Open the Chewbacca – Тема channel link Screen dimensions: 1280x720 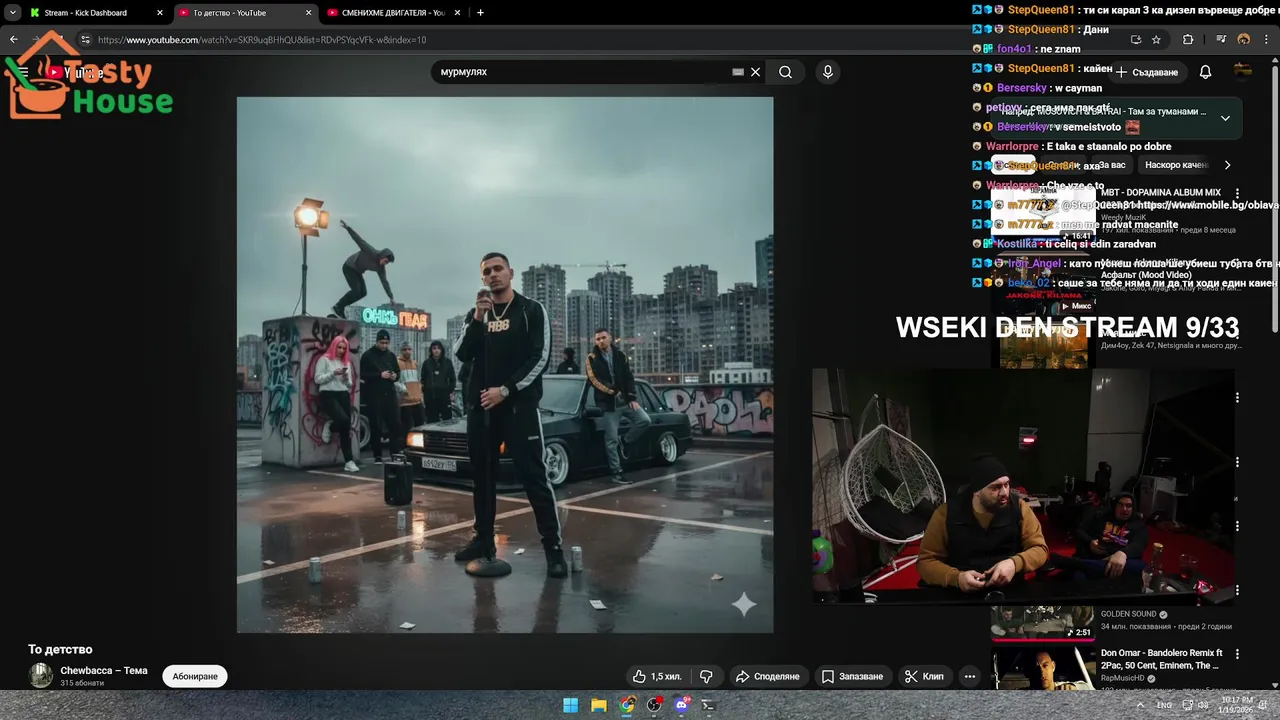pyautogui.click(x=104, y=670)
